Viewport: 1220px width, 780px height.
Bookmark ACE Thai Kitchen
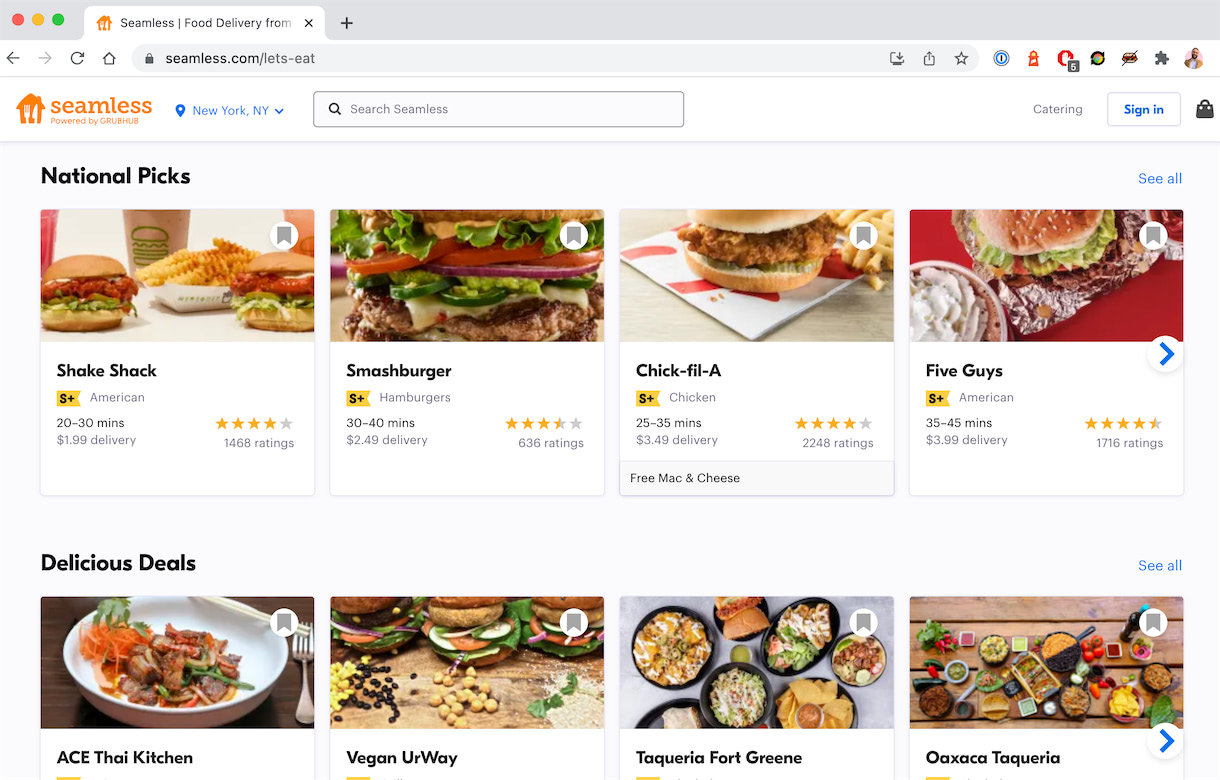click(284, 623)
